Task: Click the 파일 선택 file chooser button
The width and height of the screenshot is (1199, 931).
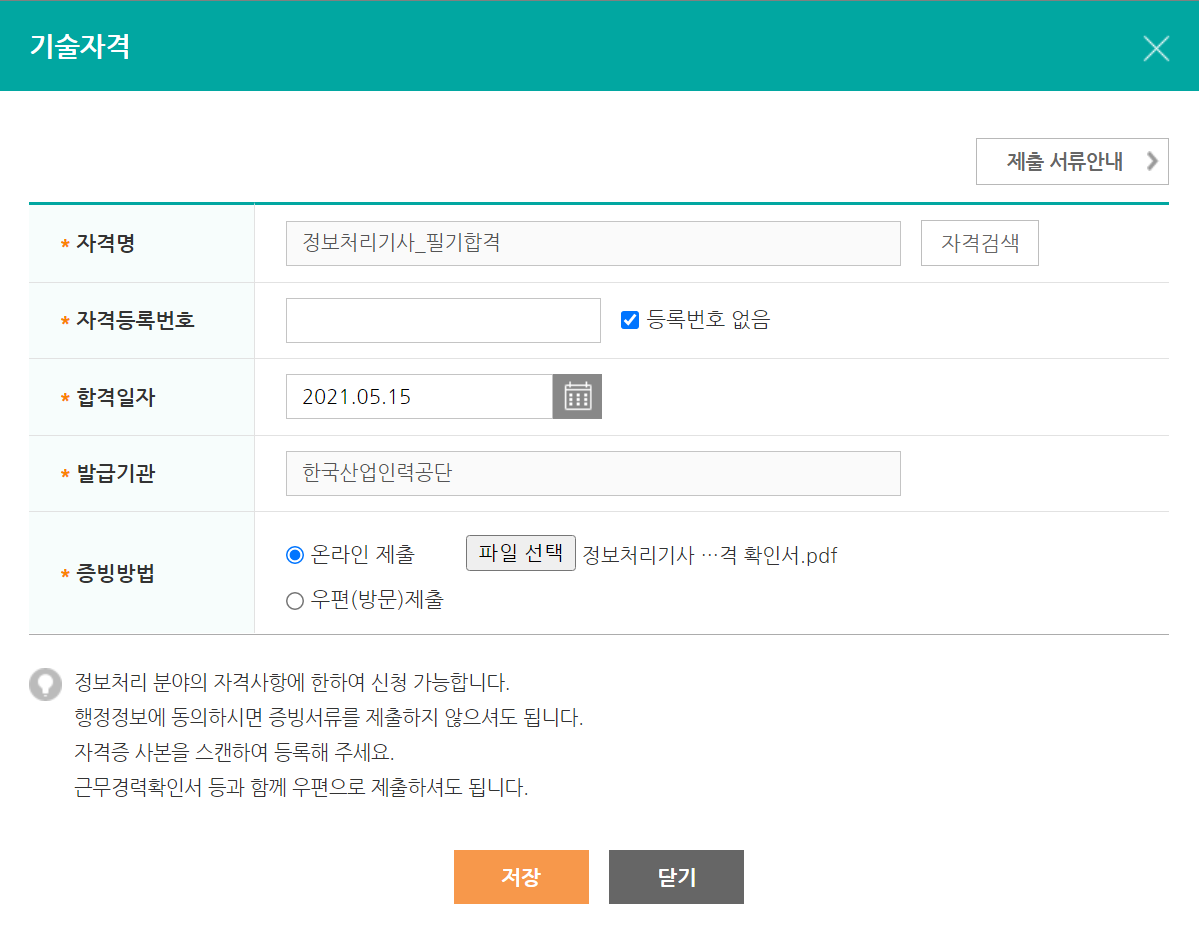Action: pyautogui.click(x=521, y=553)
